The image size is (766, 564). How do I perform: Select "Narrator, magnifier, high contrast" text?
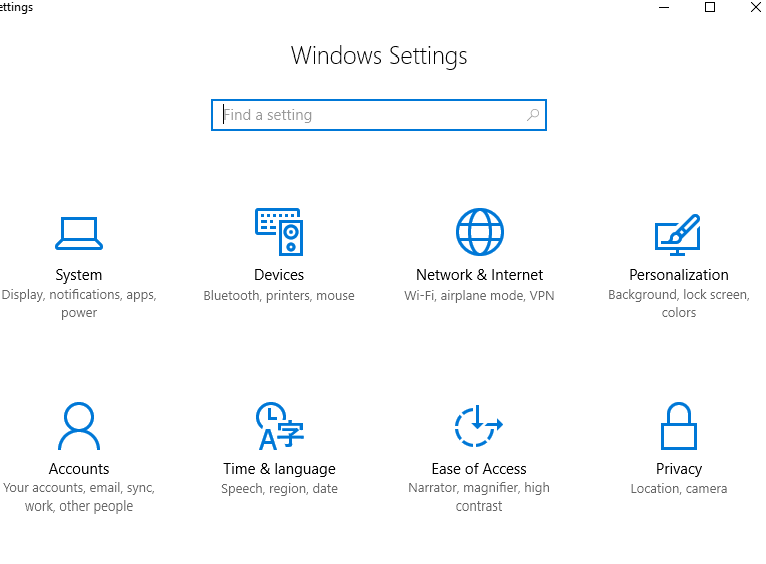coord(479,497)
